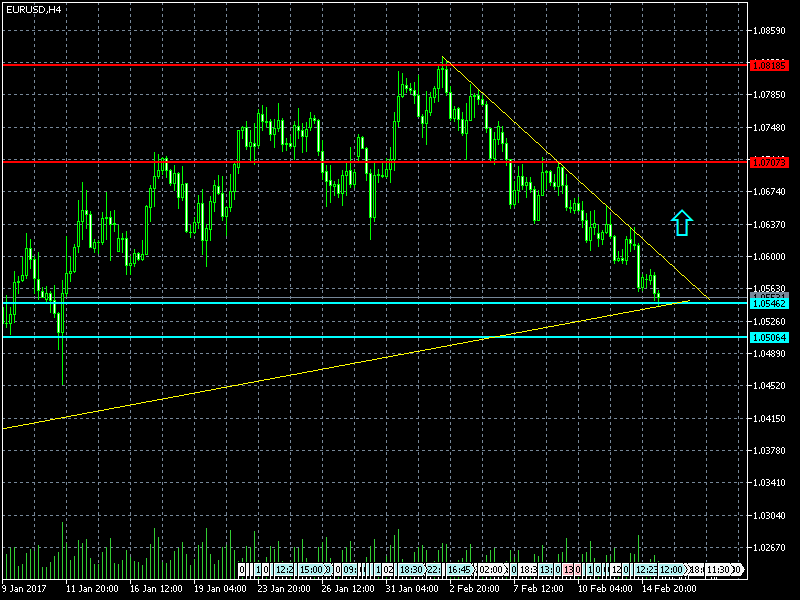Open the 11:30 news event marker
Image resolution: width=800 pixels, height=600 pixels.
(x=718, y=569)
